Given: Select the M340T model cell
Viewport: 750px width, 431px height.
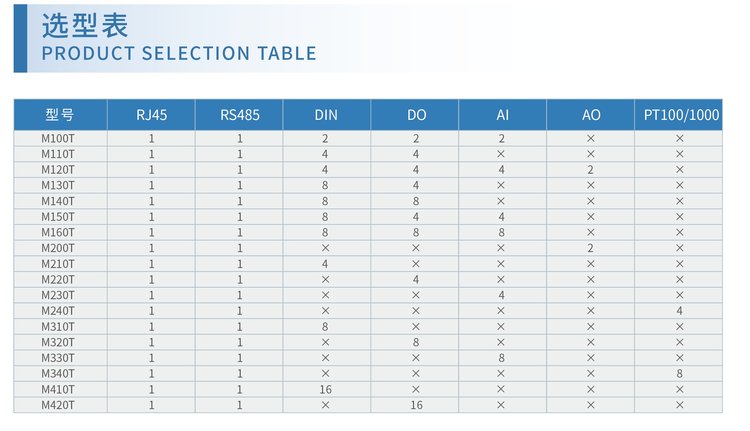Looking at the screenshot, I should (x=58, y=374).
